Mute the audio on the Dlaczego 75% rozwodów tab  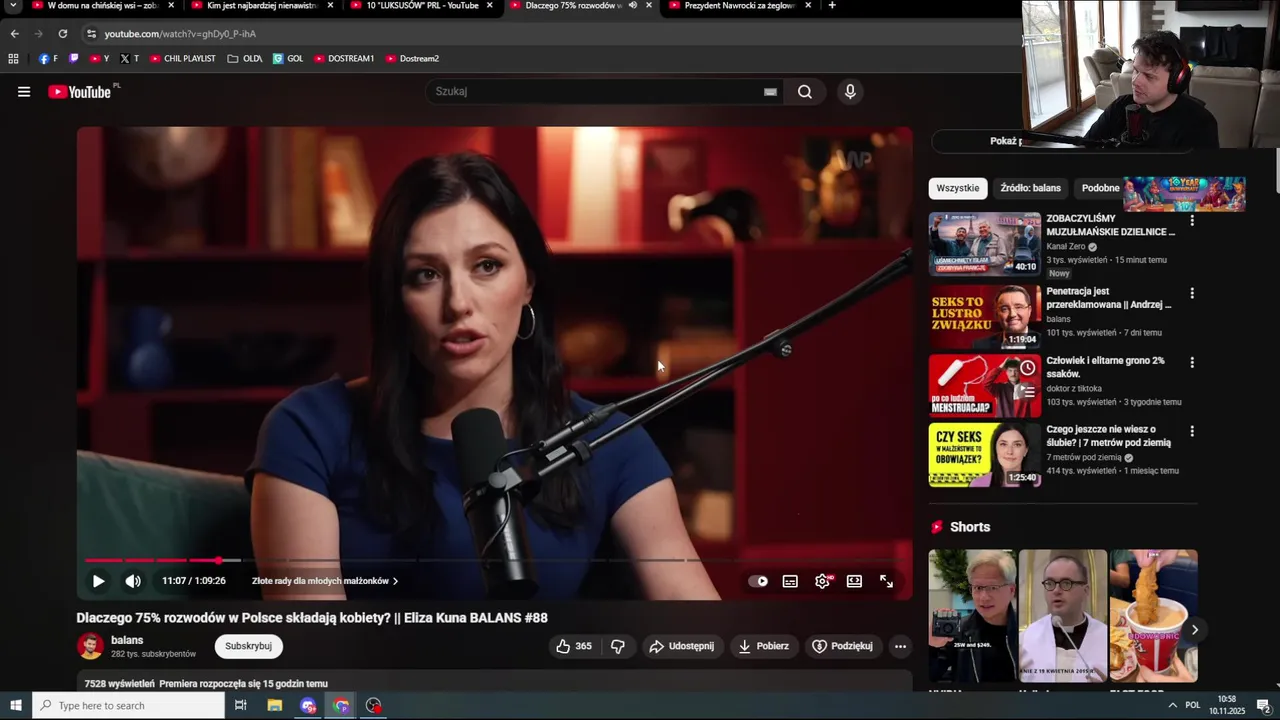pyautogui.click(x=633, y=5)
